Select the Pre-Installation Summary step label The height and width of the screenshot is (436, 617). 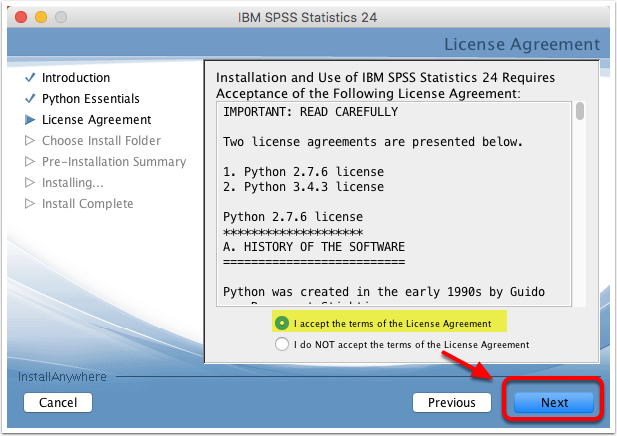114,161
